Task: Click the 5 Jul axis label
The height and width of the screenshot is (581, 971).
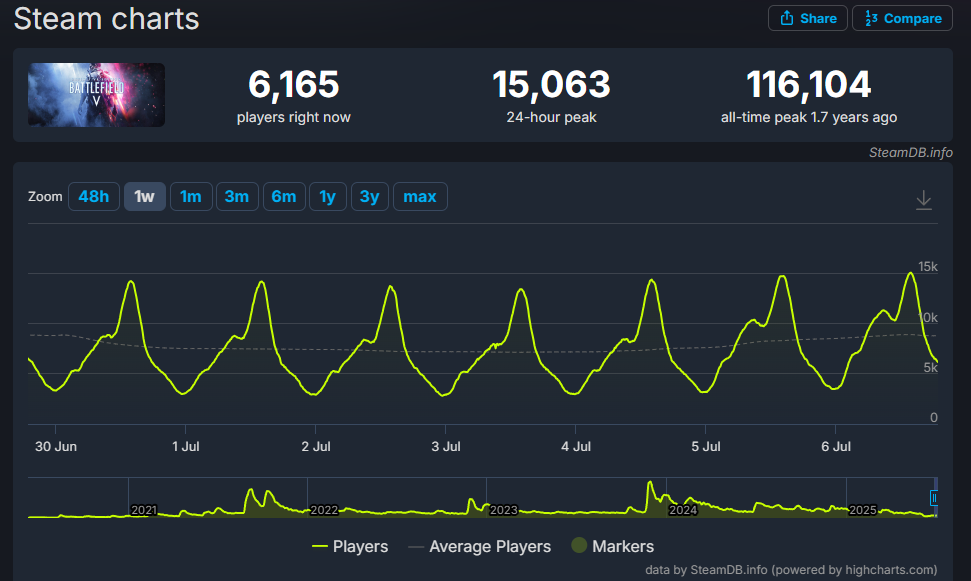Action: click(706, 446)
